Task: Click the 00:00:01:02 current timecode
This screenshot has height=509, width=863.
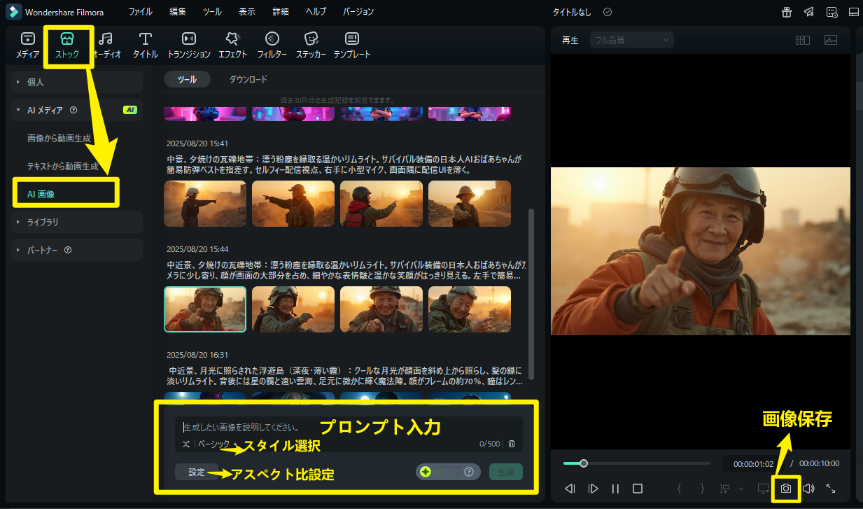Action: click(x=753, y=464)
